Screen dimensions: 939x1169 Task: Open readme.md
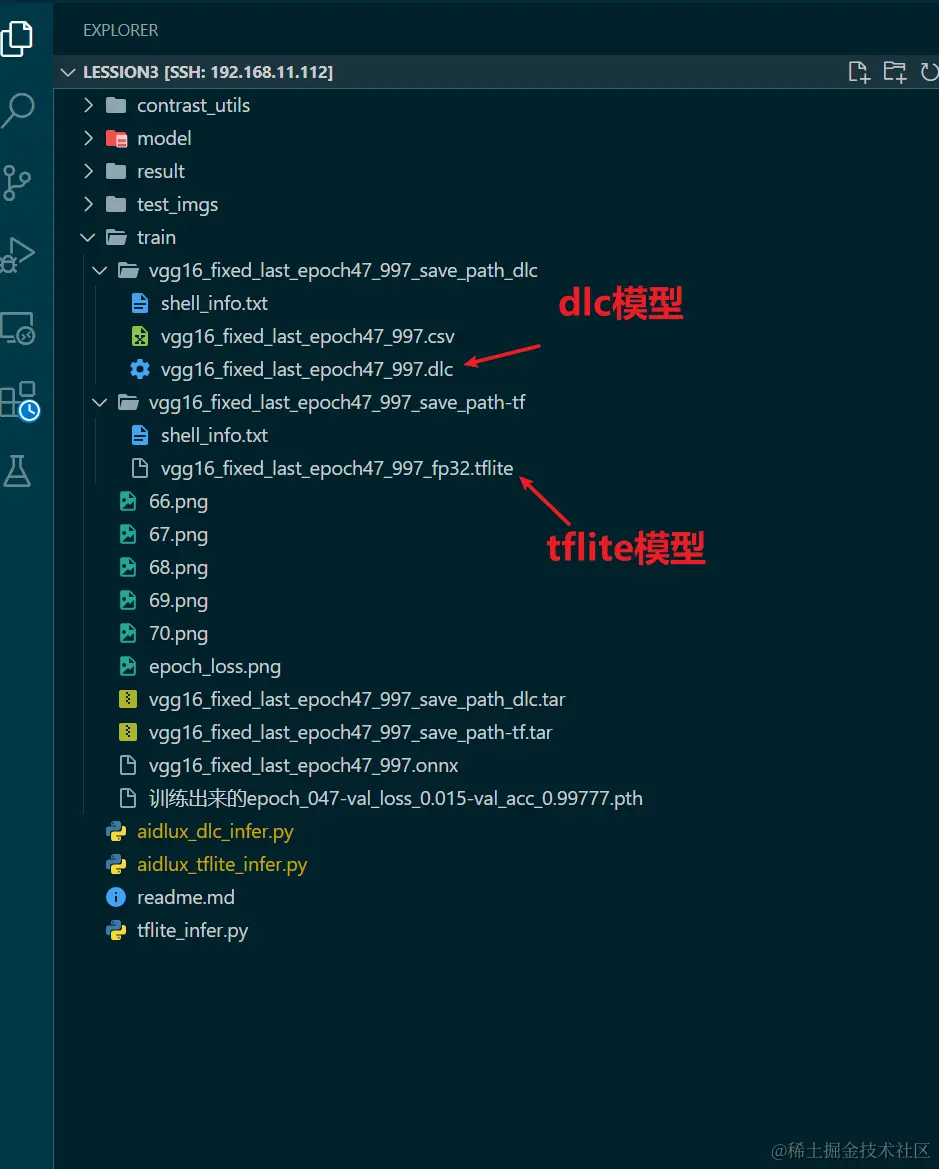(186, 897)
